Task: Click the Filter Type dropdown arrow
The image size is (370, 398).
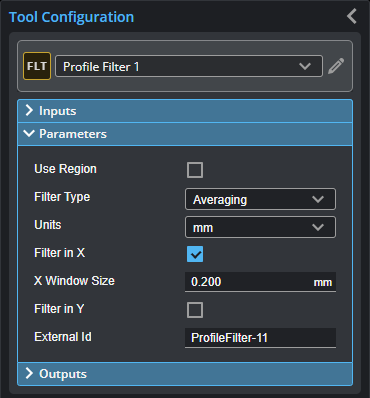Action: (x=318, y=199)
